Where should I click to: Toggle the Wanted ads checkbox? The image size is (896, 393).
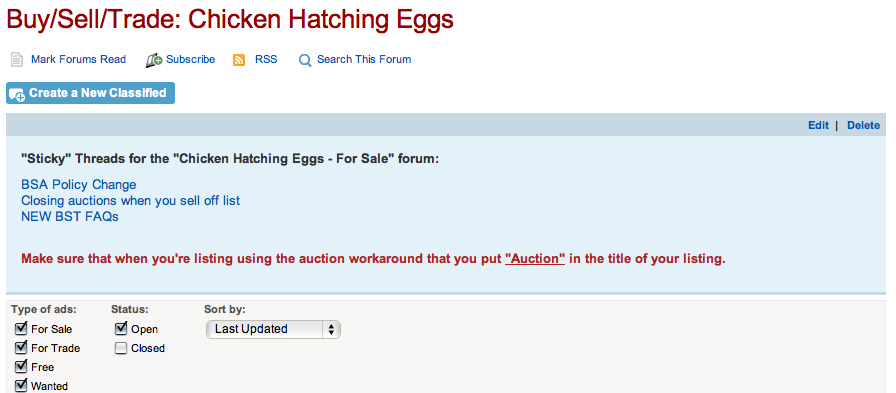point(21,385)
